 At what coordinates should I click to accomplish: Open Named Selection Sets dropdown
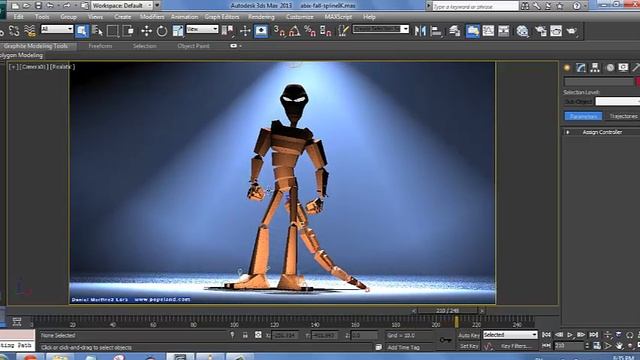[x=380, y=29]
